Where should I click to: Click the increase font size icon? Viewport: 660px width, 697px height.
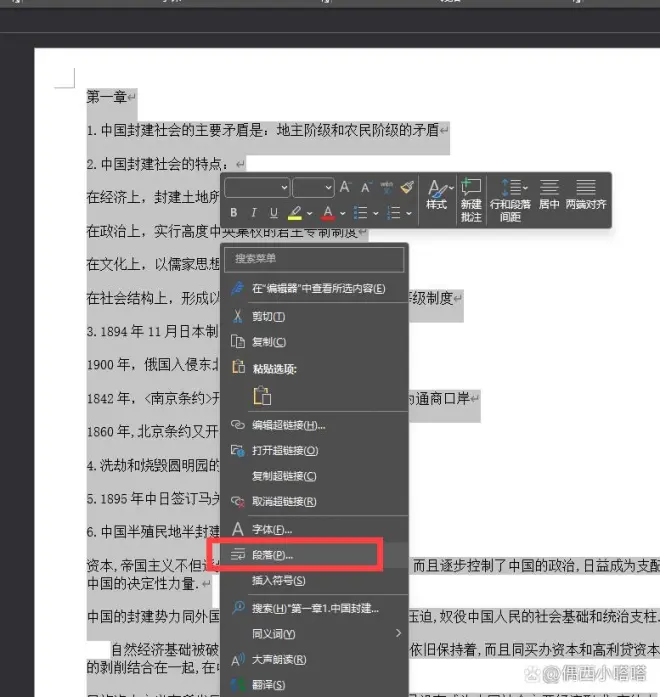(345, 187)
